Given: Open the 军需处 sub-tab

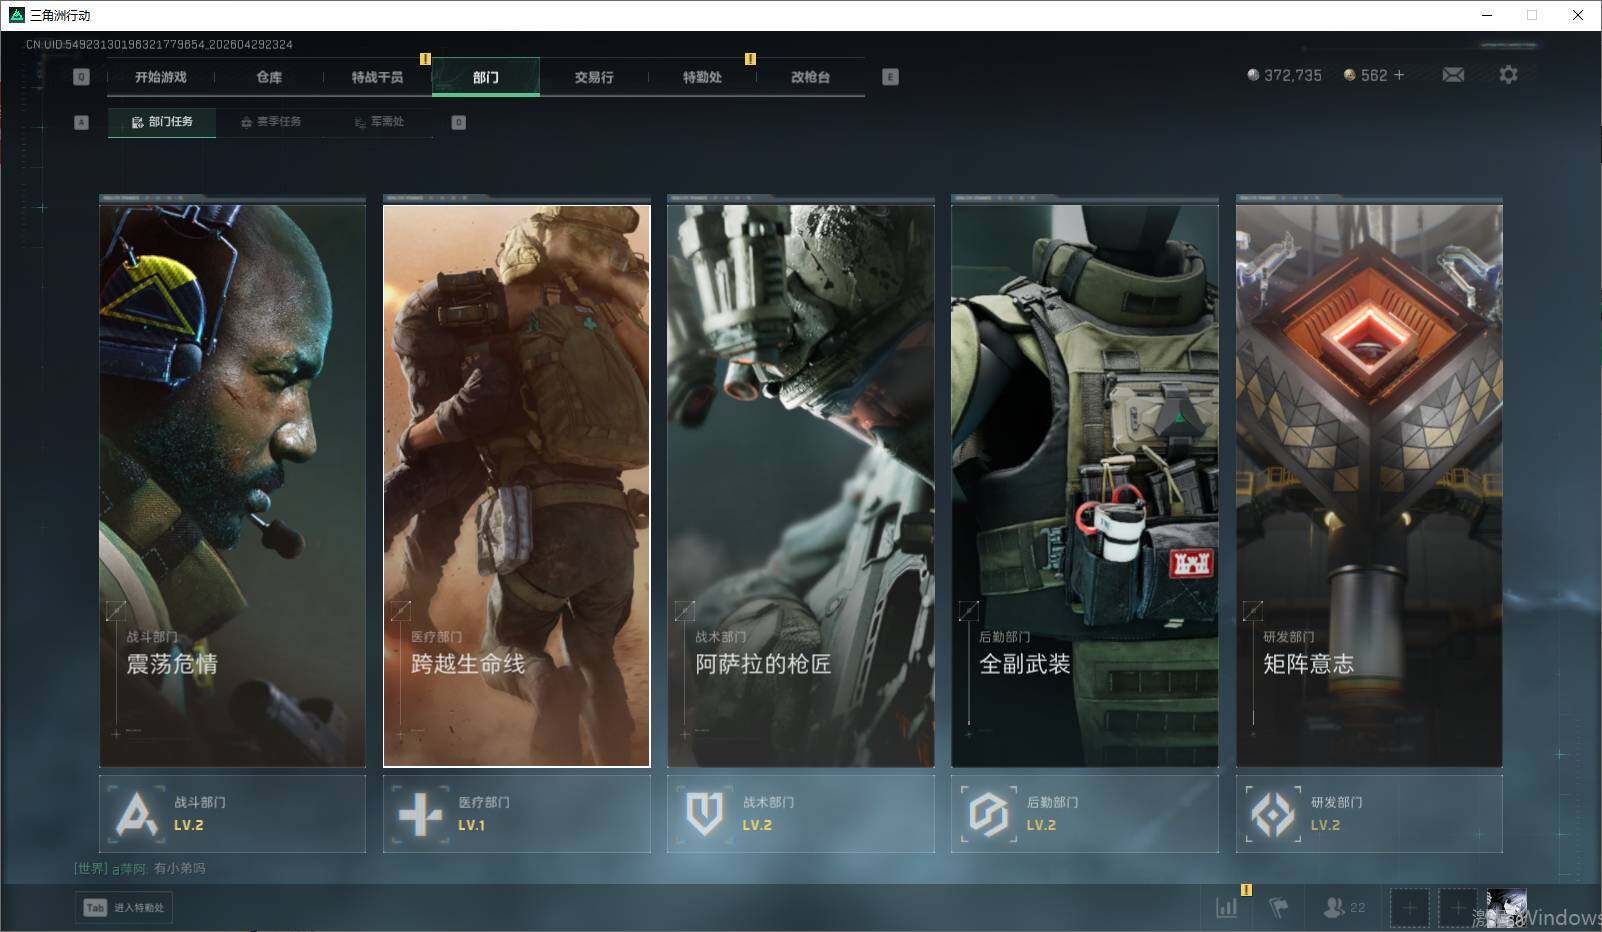Looking at the screenshot, I should pyautogui.click(x=379, y=122).
